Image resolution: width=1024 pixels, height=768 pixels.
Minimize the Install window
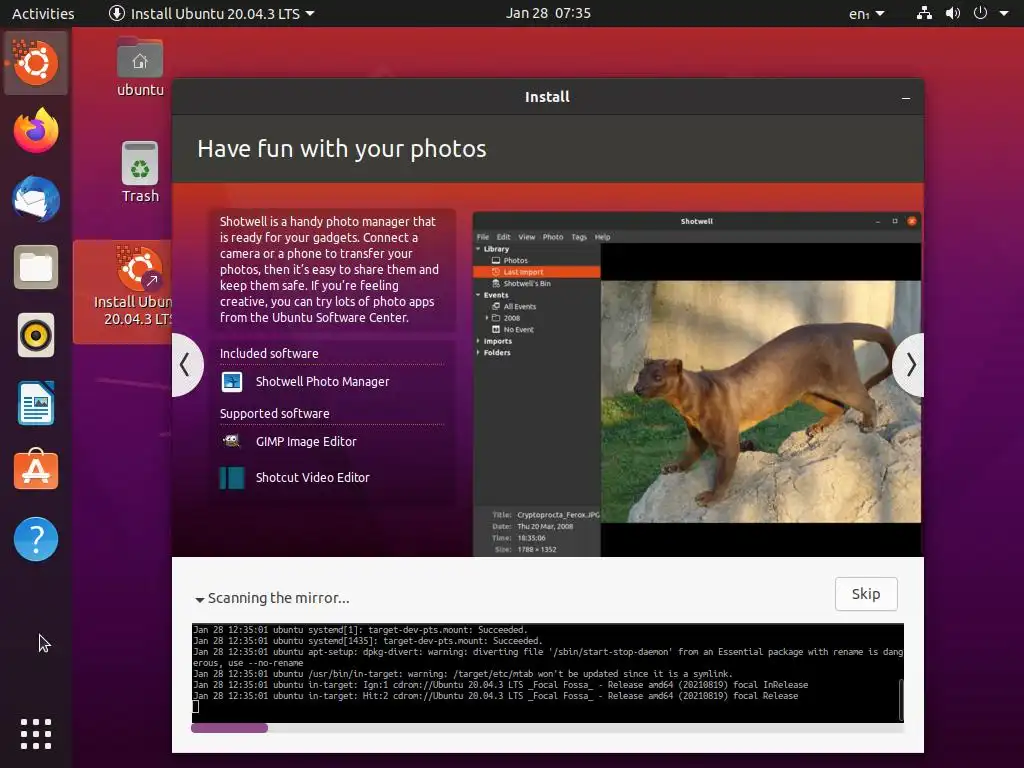click(906, 97)
